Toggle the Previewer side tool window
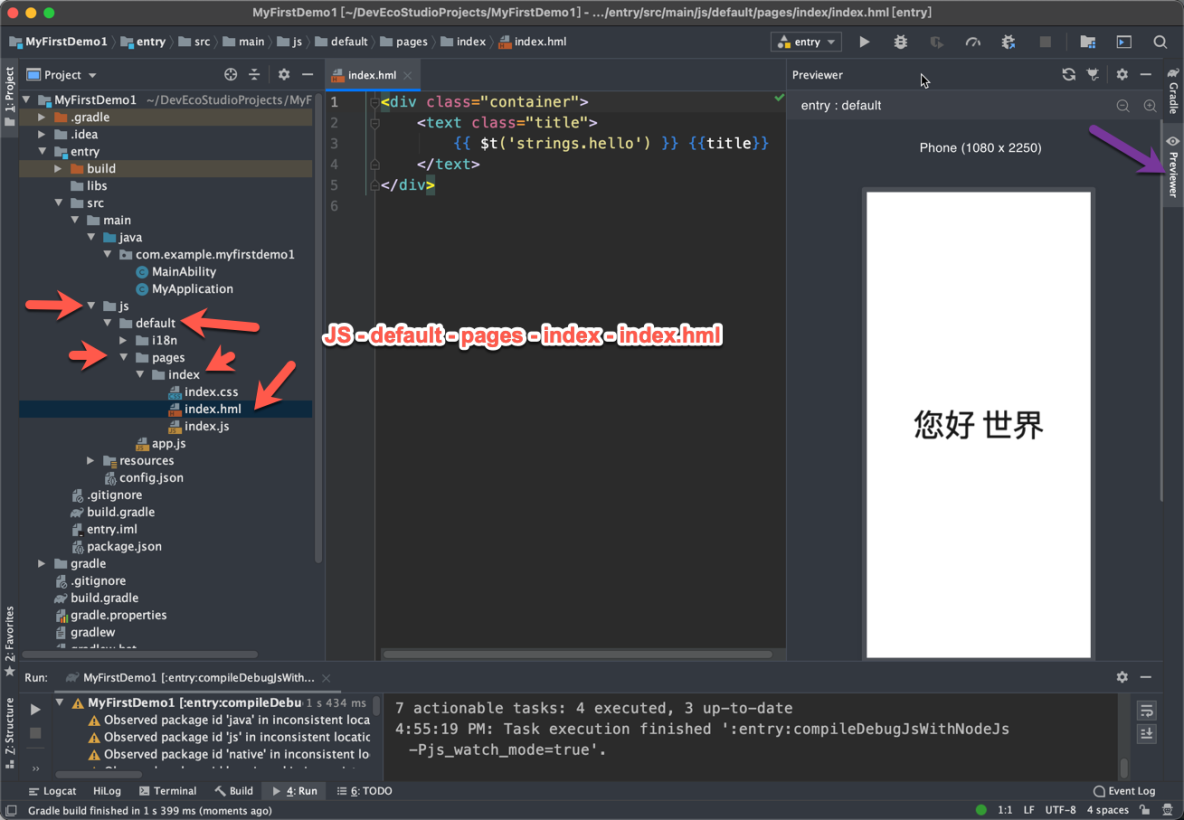Screen dimensions: 1184x820 tap(1173, 167)
